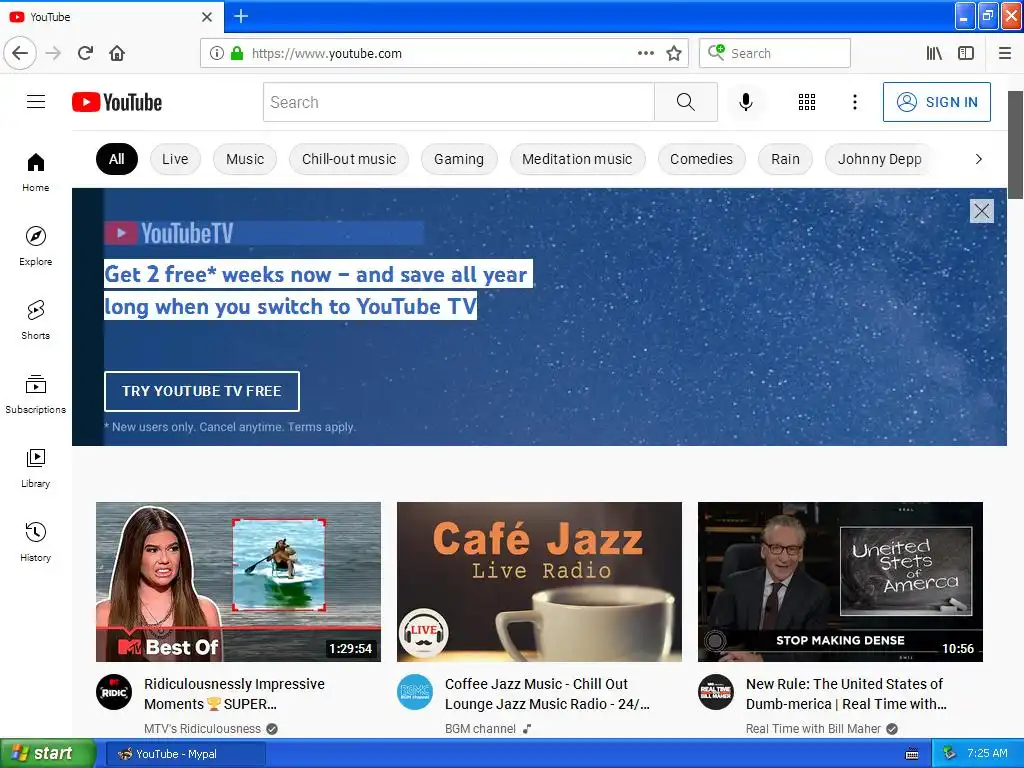The image size is (1024, 768).
Task: Select the Meditation music chip
Action: pyautogui.click(x=577, y=159)
